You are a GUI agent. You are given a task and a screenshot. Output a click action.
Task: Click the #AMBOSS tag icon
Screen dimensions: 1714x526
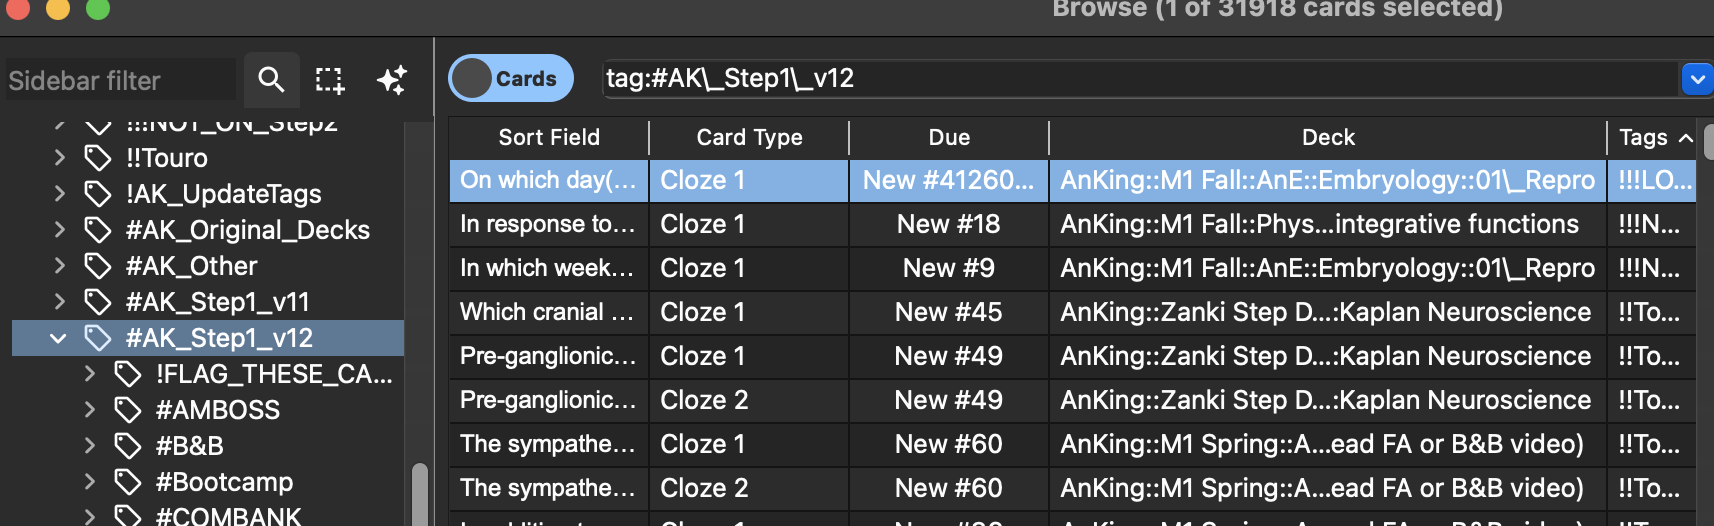point(128,410)
